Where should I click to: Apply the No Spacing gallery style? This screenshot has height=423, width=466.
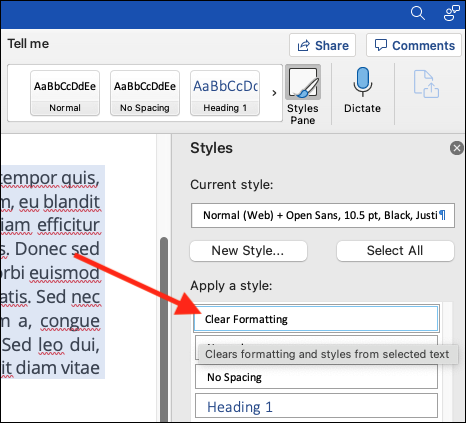coord(145,93)
